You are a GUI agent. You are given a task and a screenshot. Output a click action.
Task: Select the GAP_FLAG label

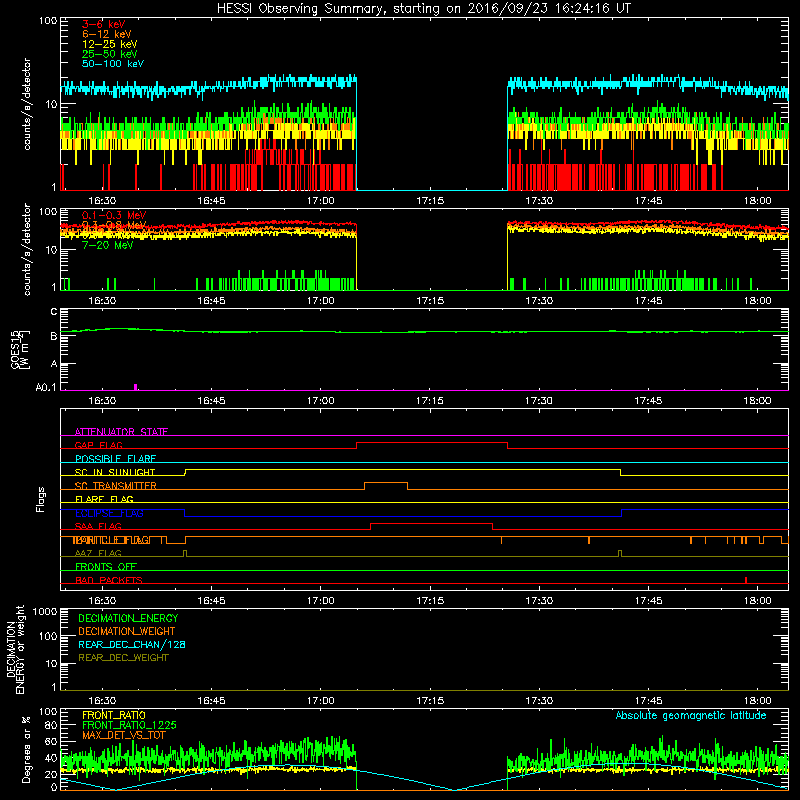coord(98,445)
